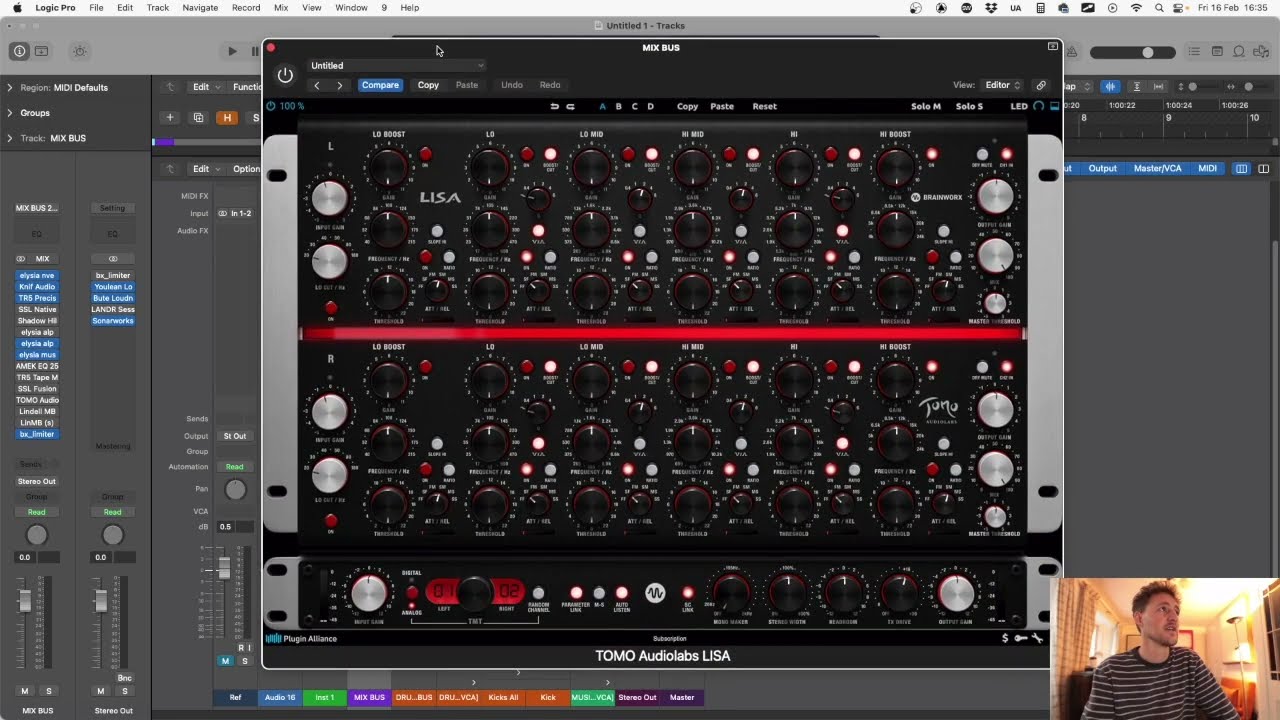The width and height of the screenshot is (1280, 720).
Task: Toggle the Compare button
Action: [x=380, y=85]
